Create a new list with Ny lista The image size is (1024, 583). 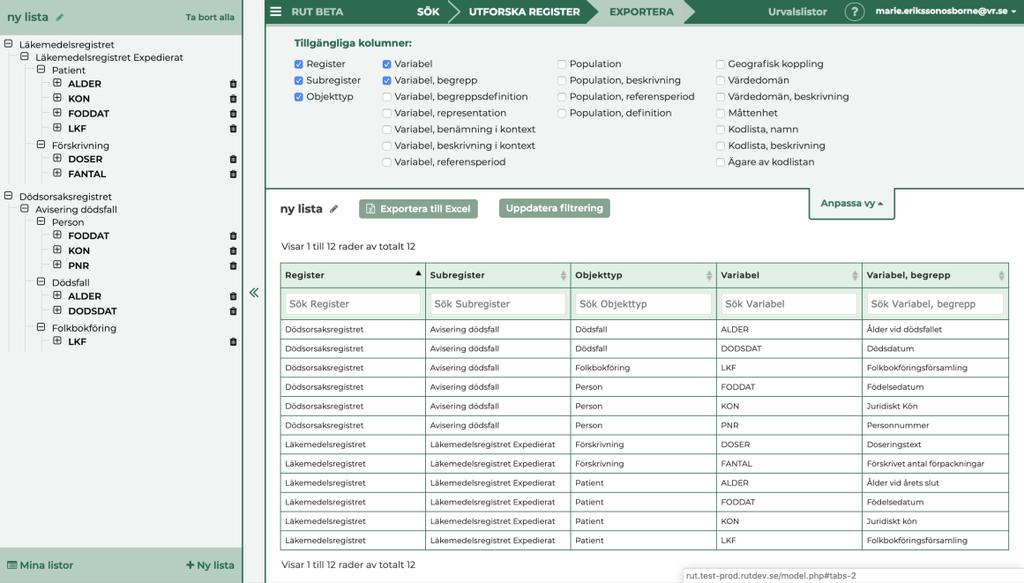210,565
